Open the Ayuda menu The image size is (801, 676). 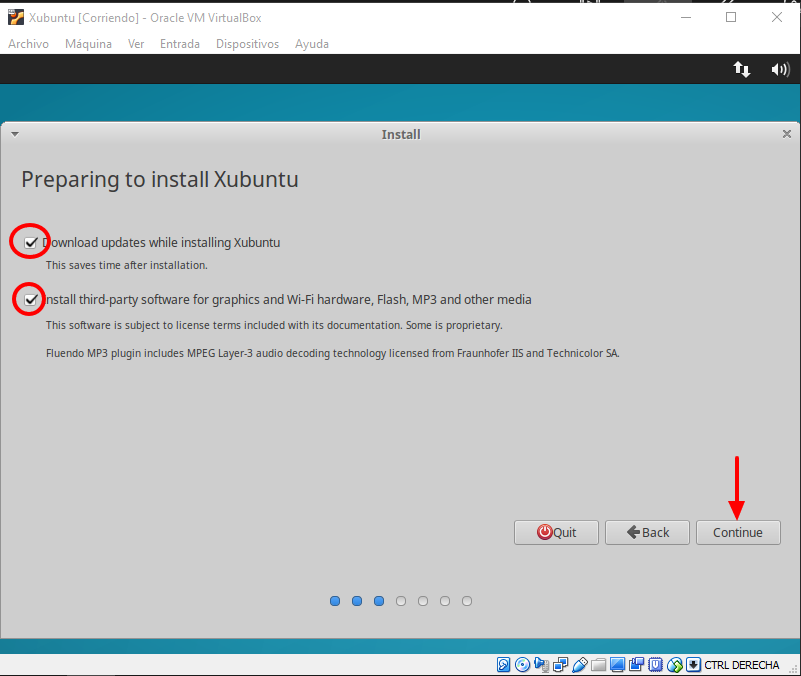312,44
